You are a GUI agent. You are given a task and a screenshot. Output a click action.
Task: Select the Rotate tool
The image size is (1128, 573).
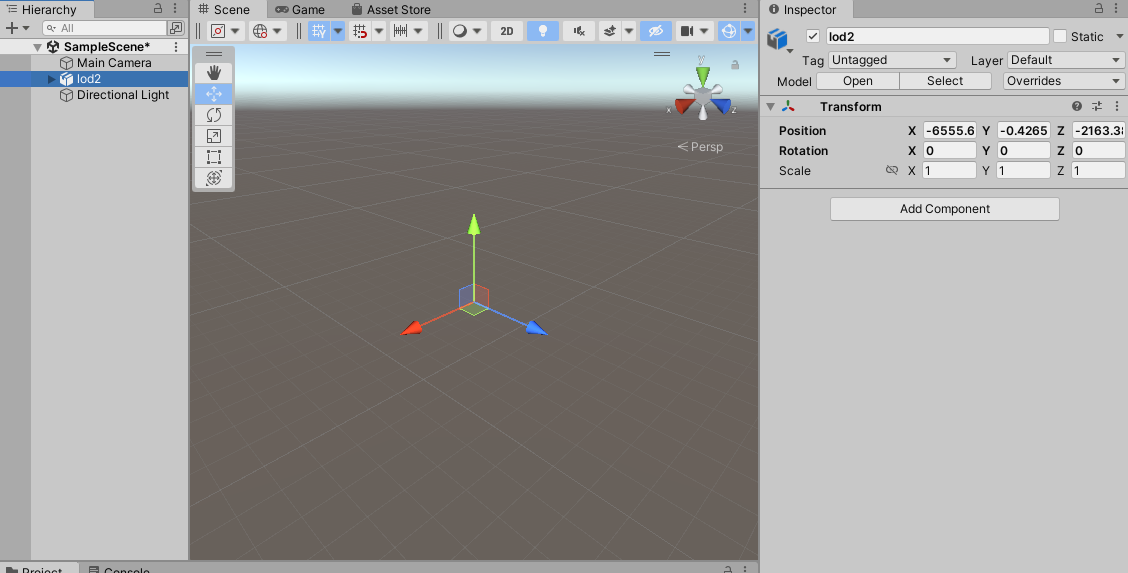[x=214, y=115]
